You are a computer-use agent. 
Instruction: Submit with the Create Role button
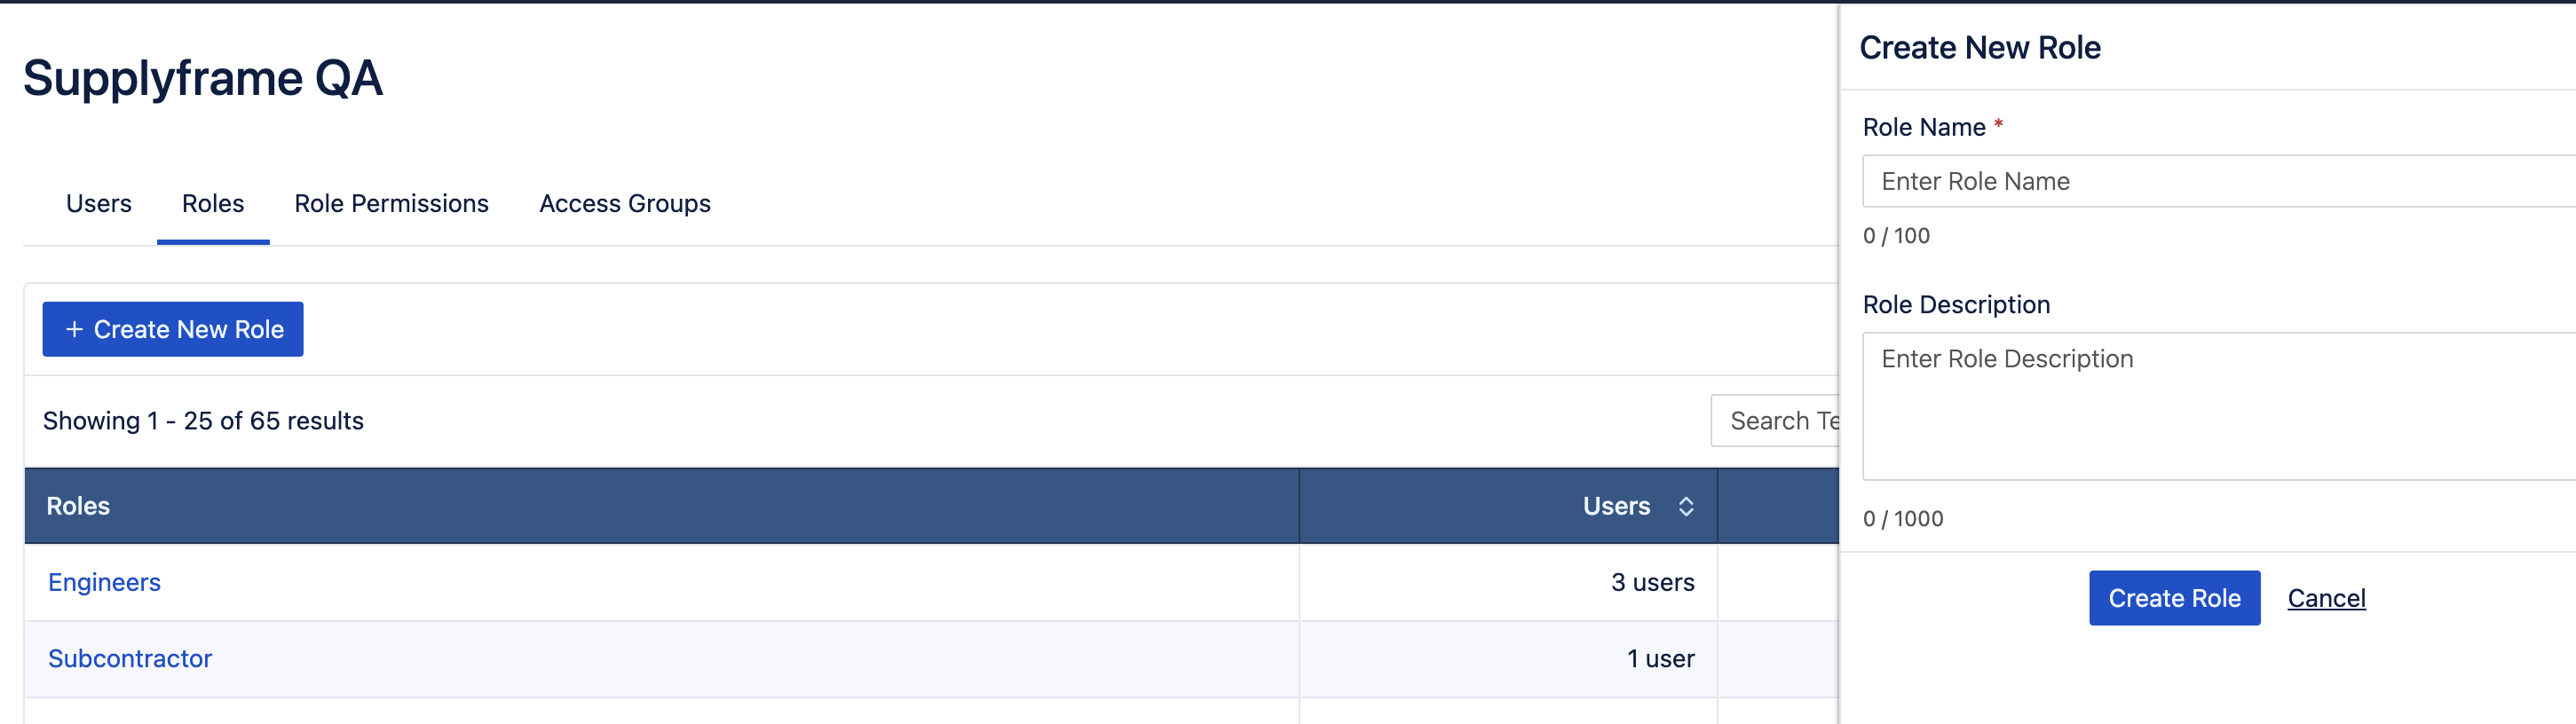click(x=2173, y=598)
